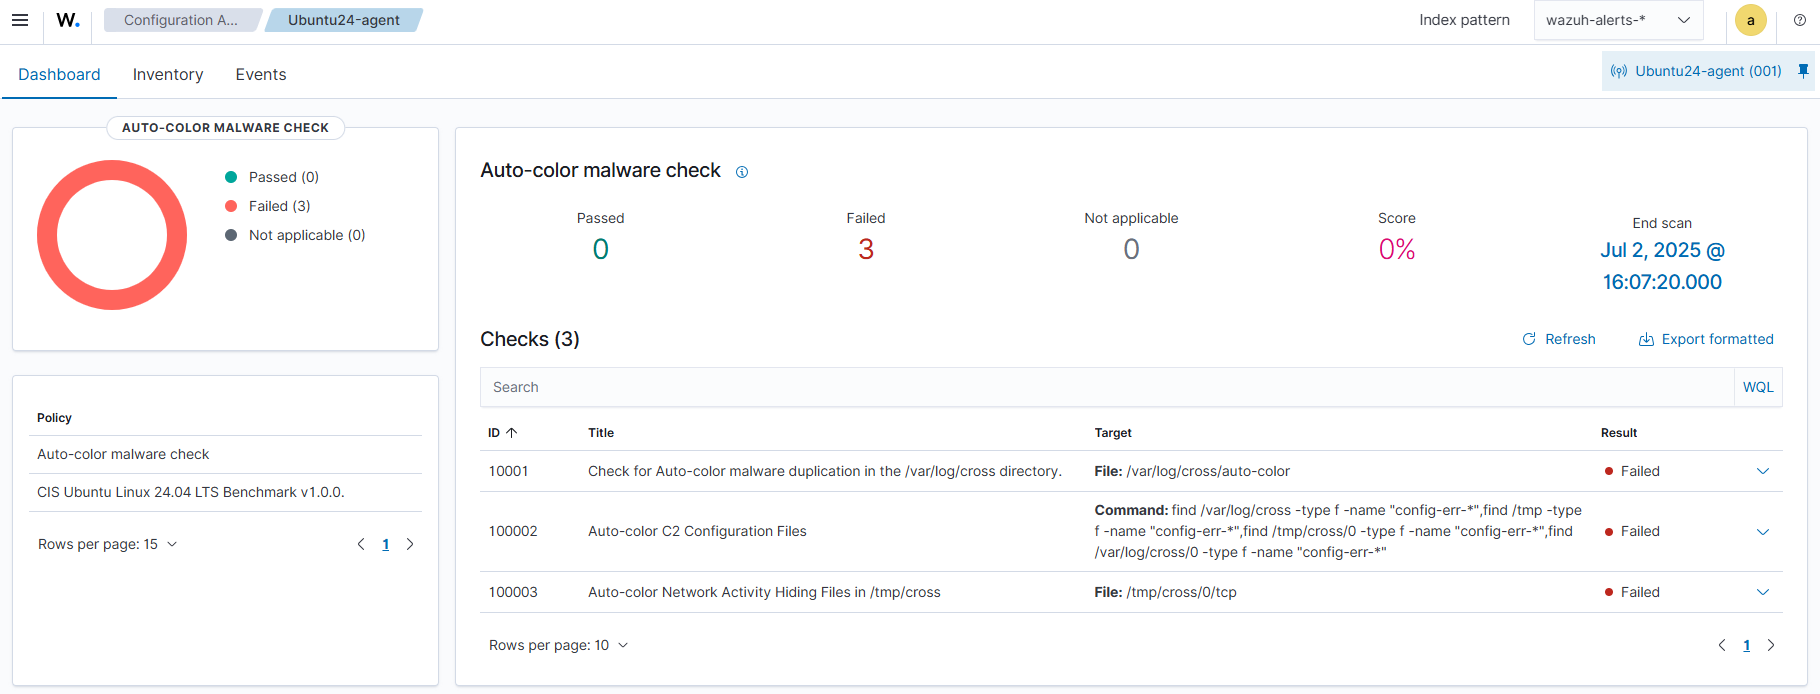Image resolution: width=1820 pixels, height=694 pixels.
Task: Go to next page of Checks table
Action: click(1771, 645)
